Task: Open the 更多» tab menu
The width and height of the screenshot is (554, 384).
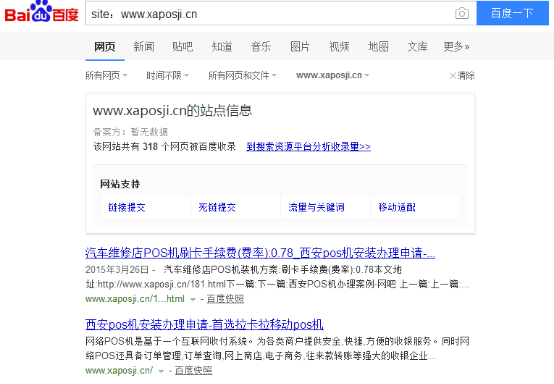Action: pos(456,46)
